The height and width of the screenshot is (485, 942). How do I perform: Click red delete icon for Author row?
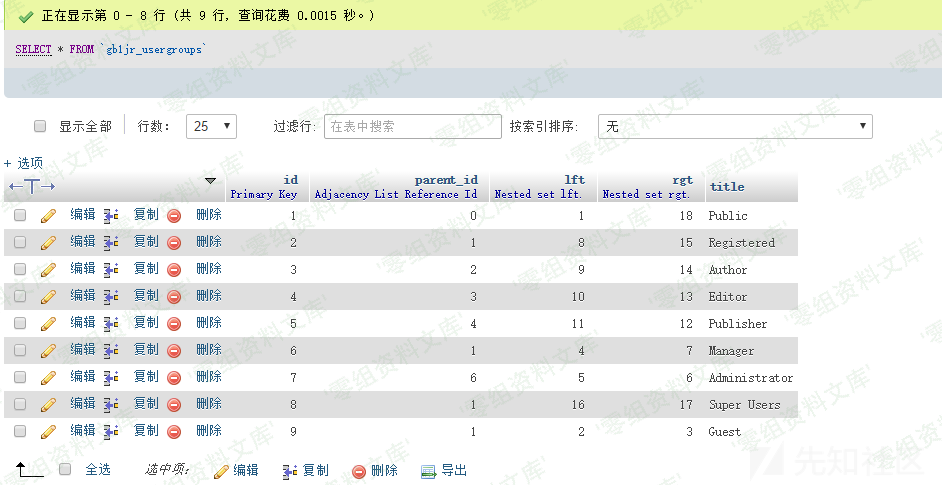pyautogui.click(x=174, y=269)
